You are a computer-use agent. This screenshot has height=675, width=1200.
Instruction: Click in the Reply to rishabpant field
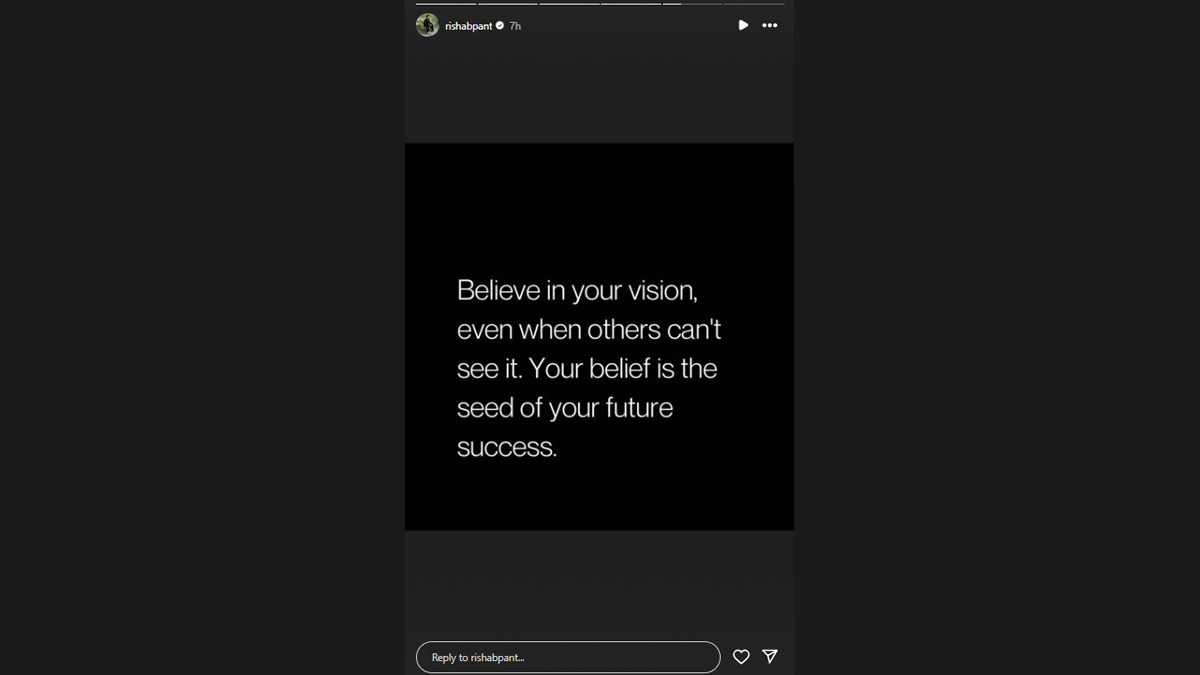568,657
